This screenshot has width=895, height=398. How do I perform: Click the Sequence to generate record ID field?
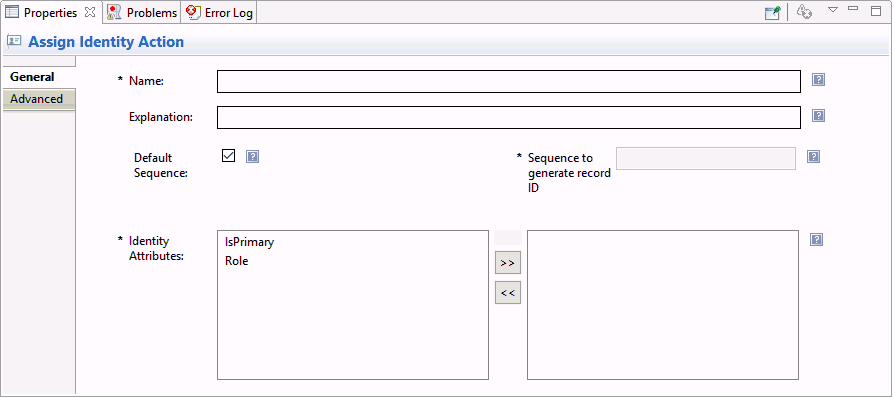click(705, 158)
